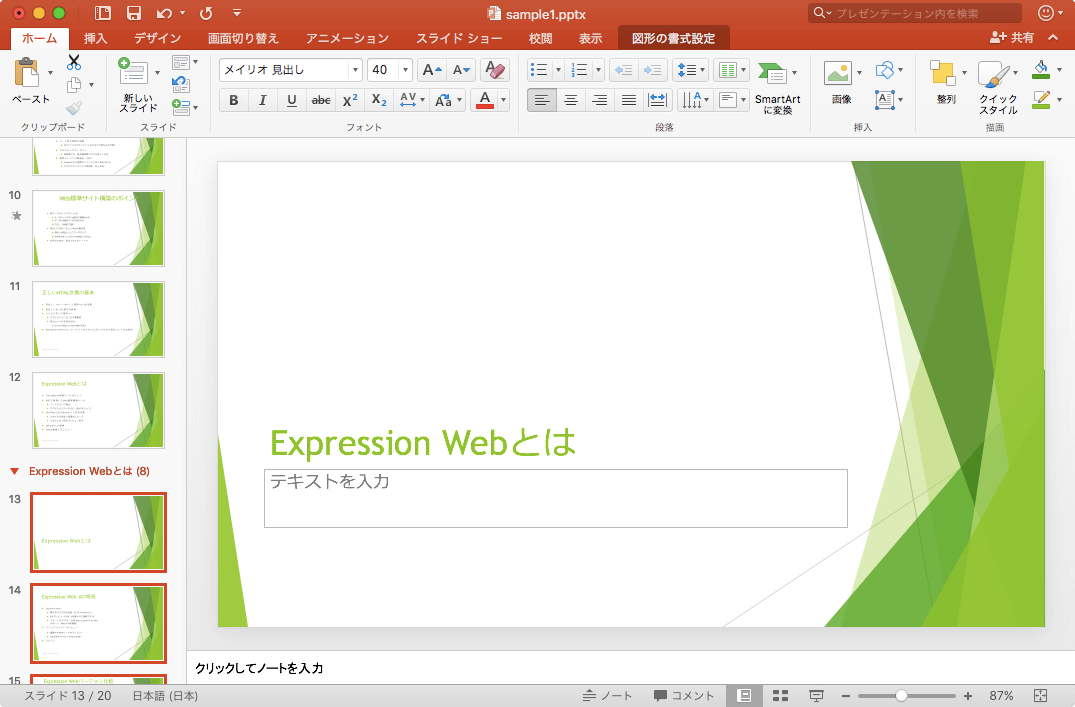Open the スライド ショー ribbon tab

[x=459, y=38]
